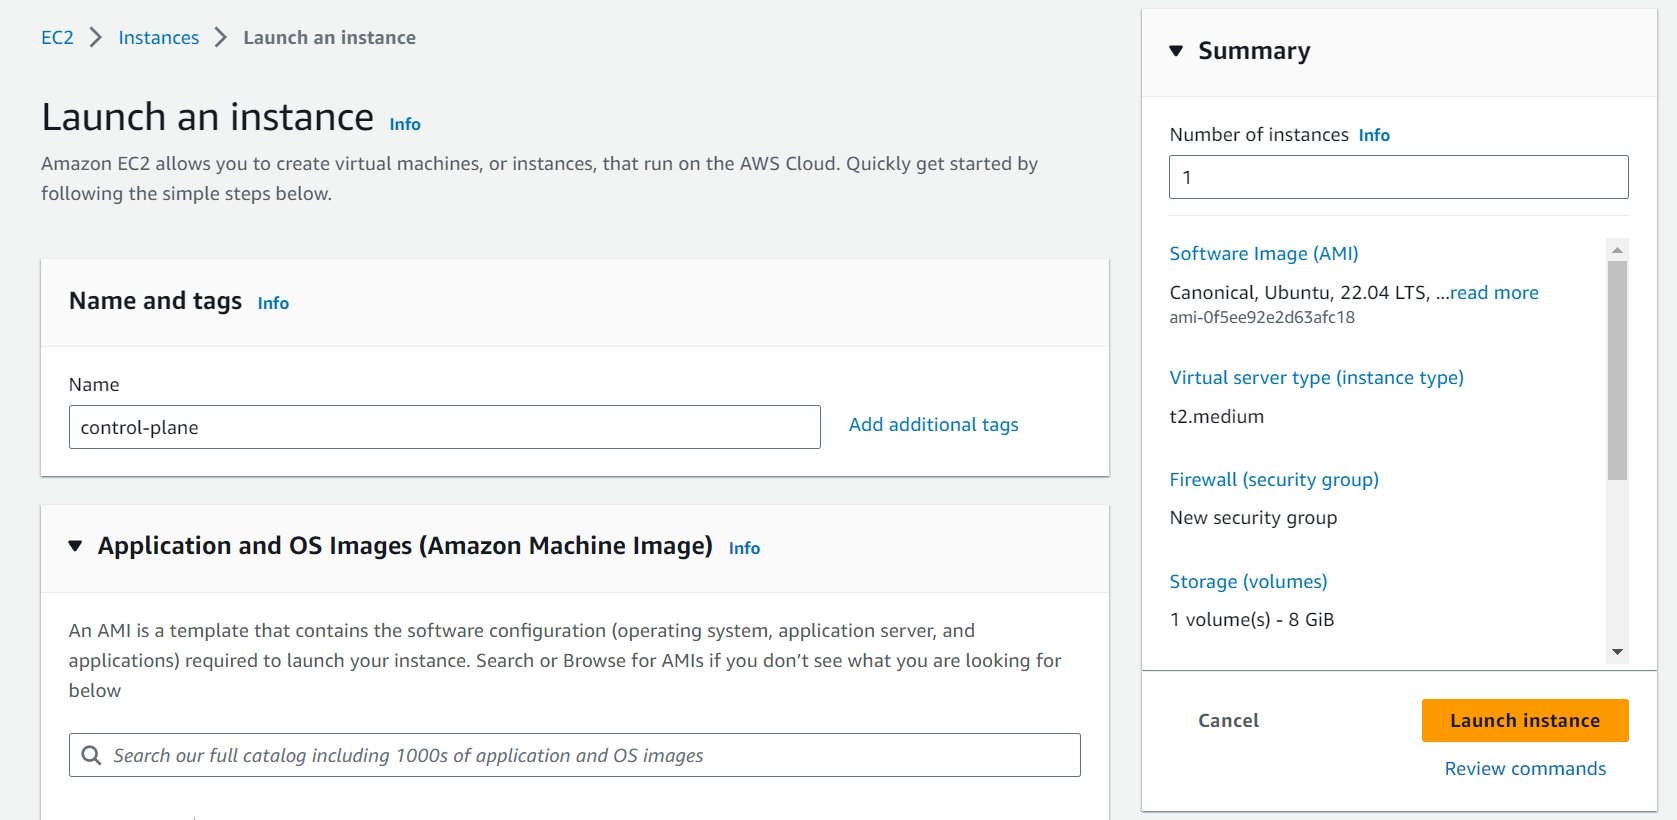Open Software Image (AMI) summary link
1677x820 pixels.
click(x=1264, y=254)
